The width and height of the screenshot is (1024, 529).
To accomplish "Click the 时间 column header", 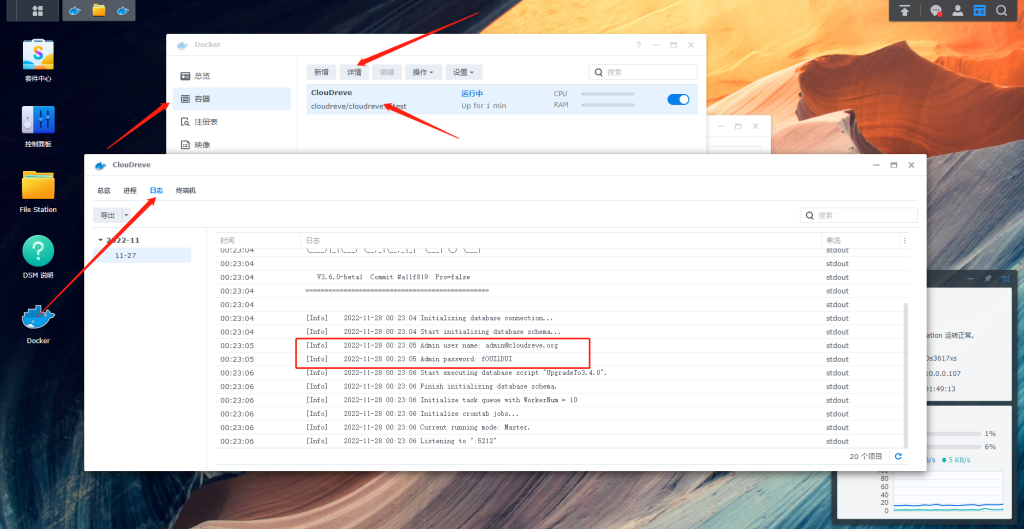I will coord(259,240).
